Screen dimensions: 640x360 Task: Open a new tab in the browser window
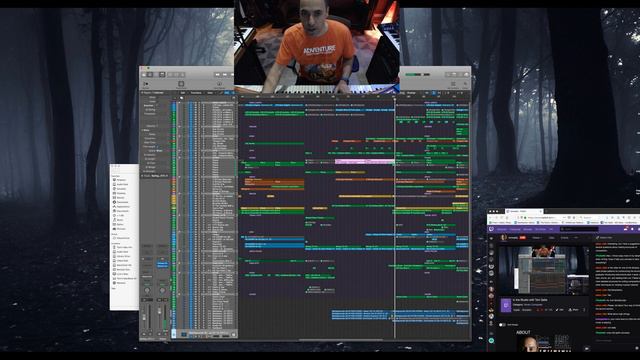[546, 211]
